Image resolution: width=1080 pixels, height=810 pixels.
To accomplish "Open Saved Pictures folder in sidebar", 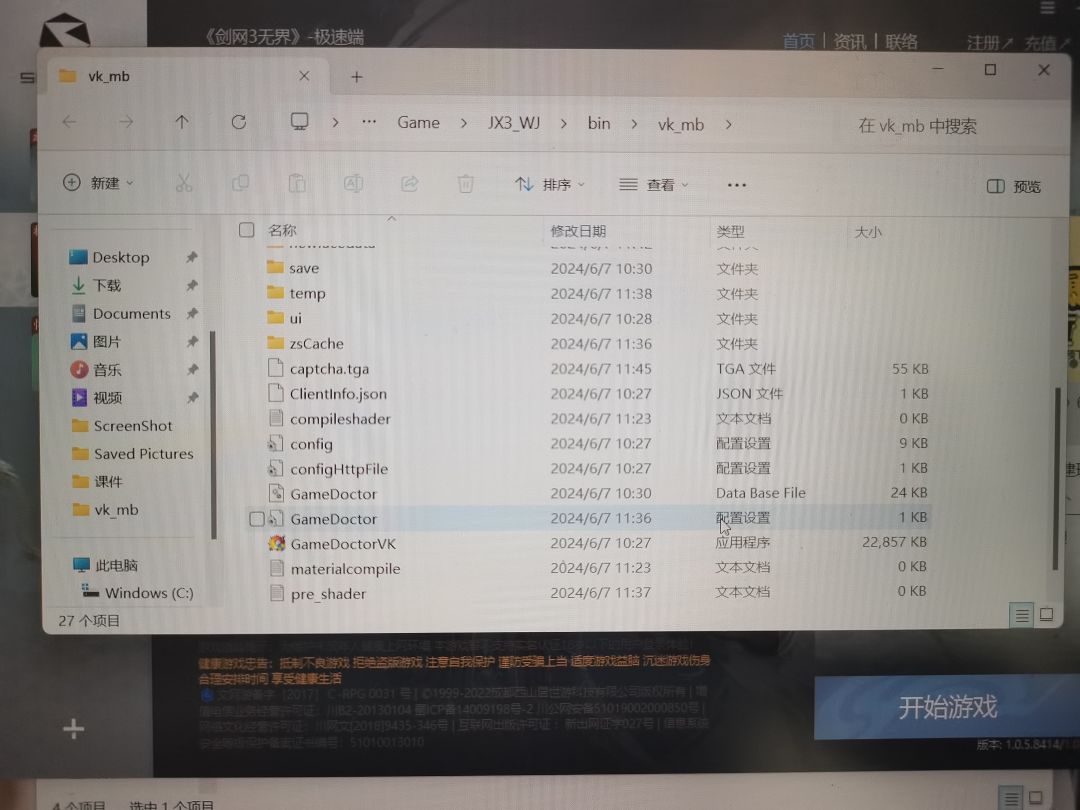I will [143, 454].
